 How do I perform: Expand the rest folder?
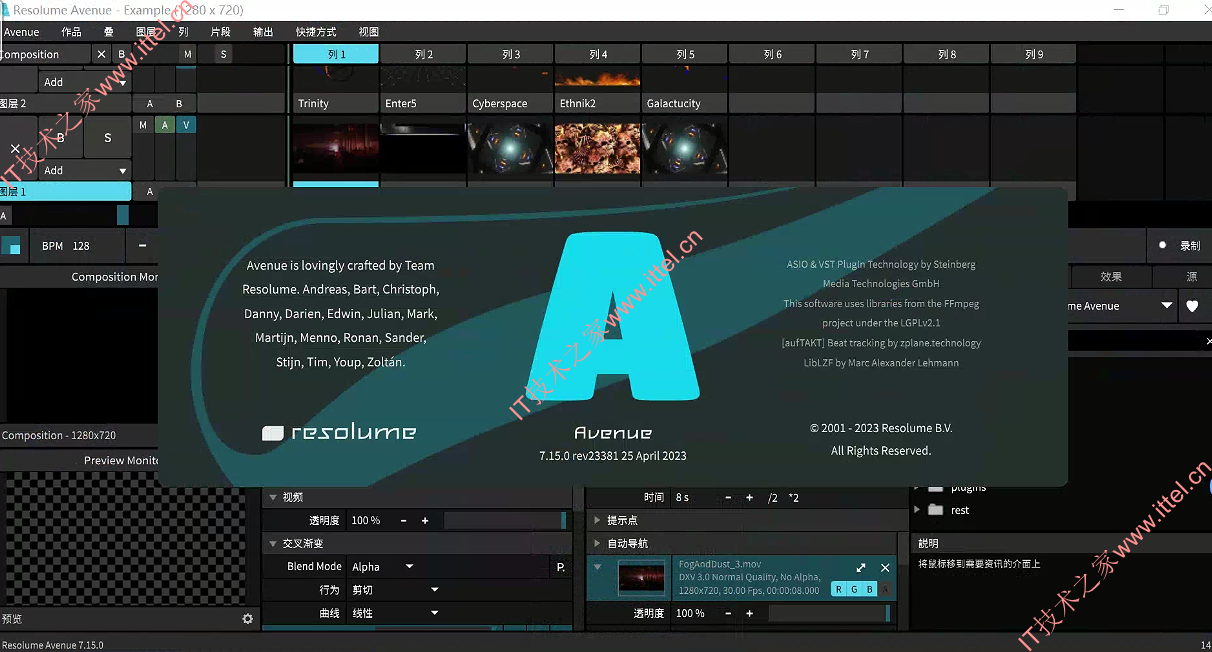point(919,510)
